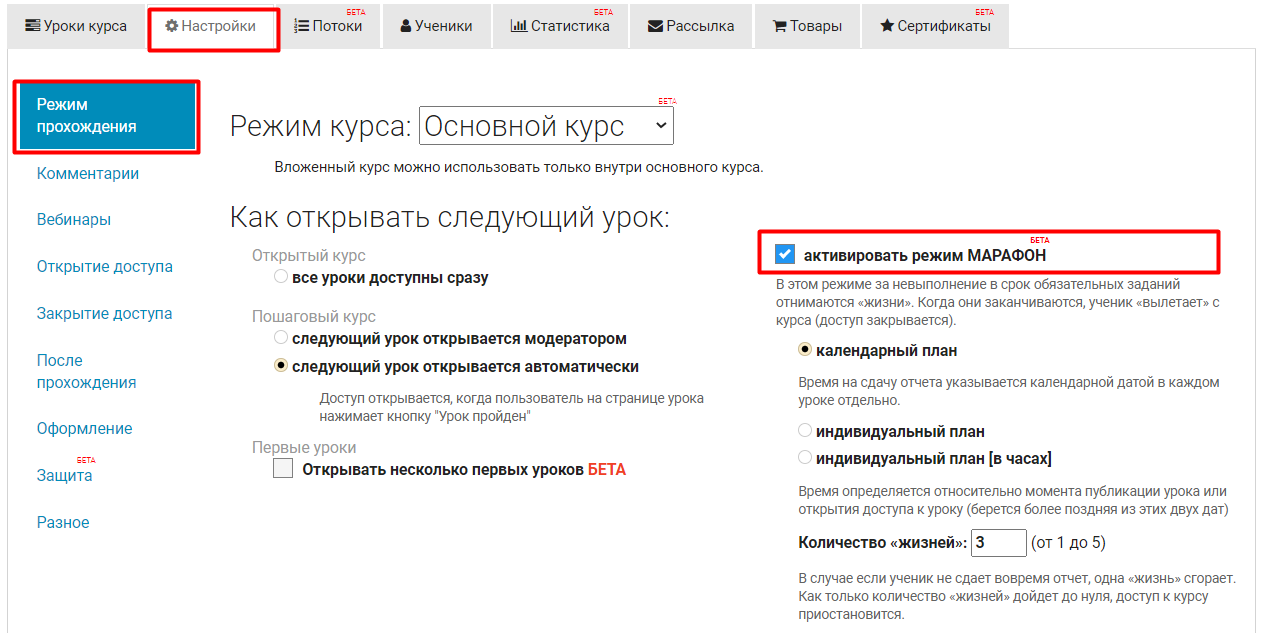Go to the Ученики tab
This screenshot has height=633, width=1261.
pyautogui.click(x=436, y=26)
